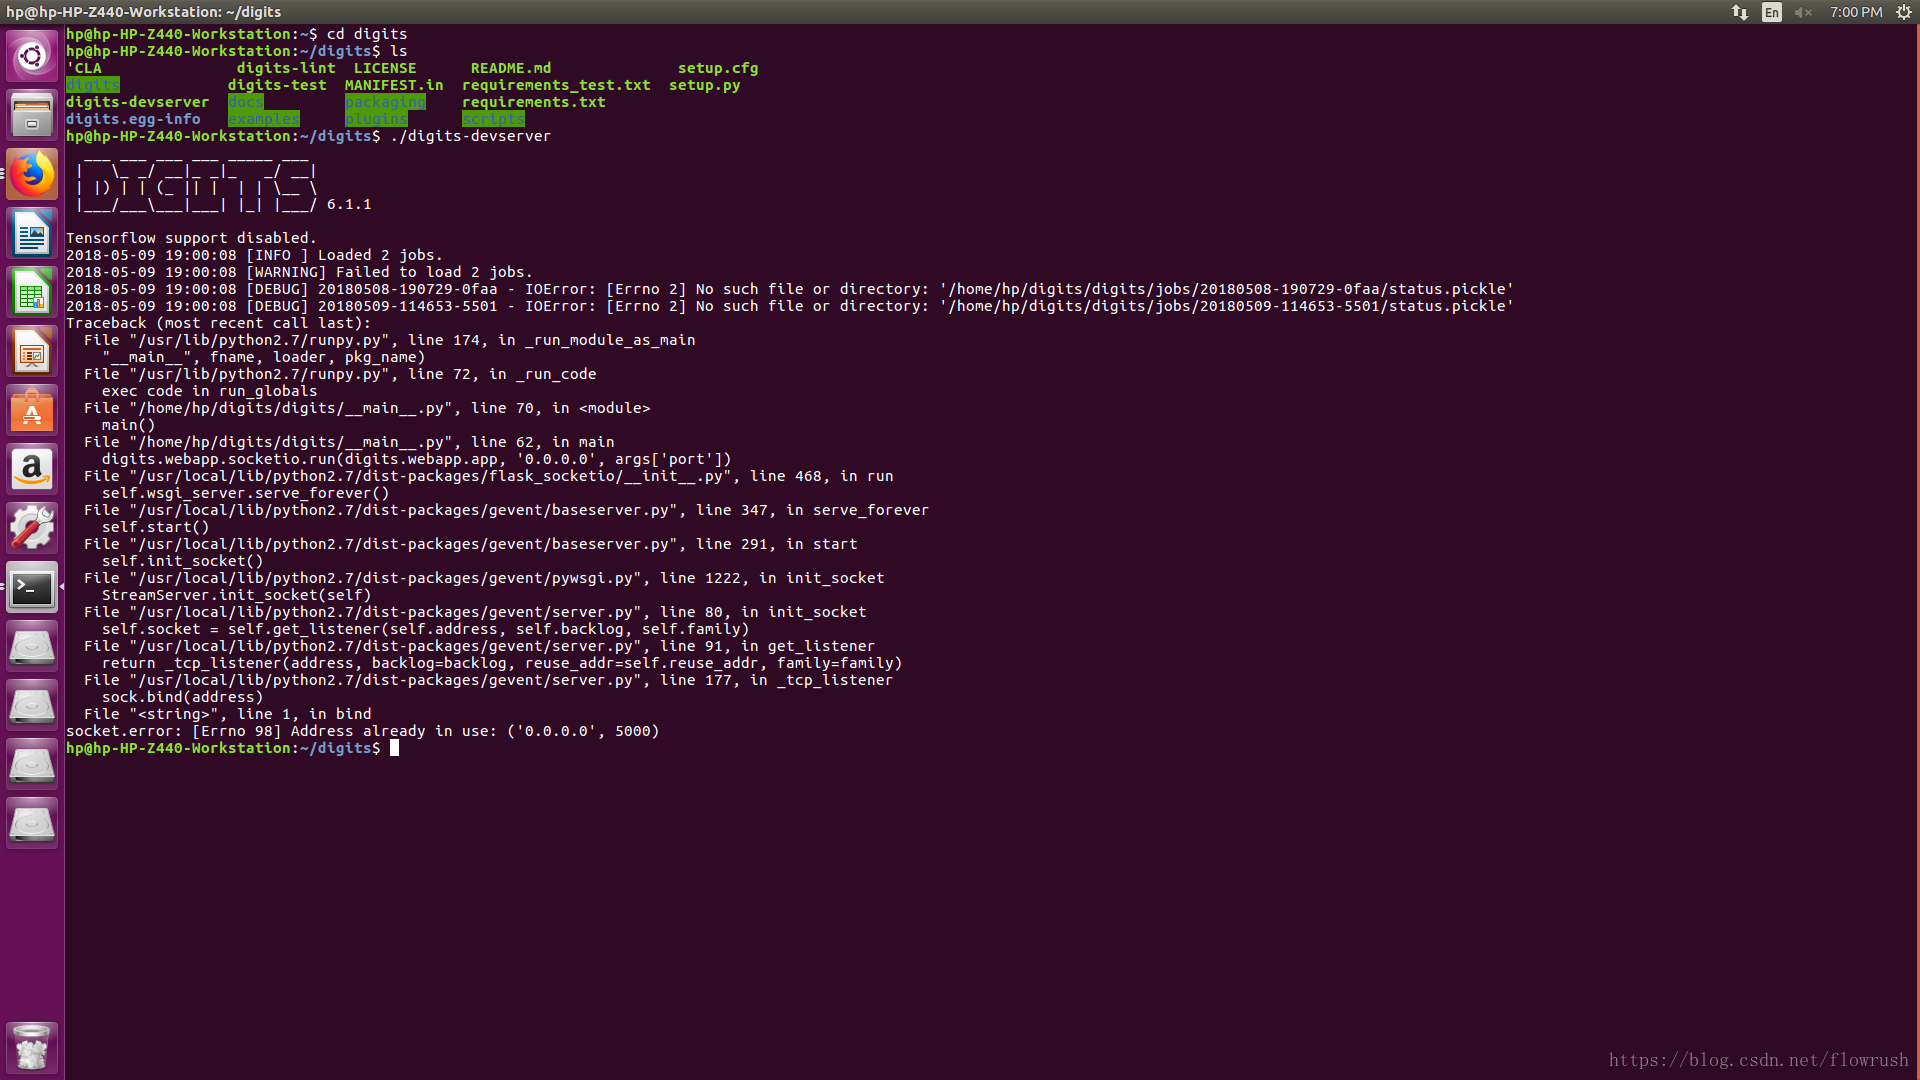1920x1080 pixels.
Task: Click LICENSE in the ls output
Action: coord(385,68)
